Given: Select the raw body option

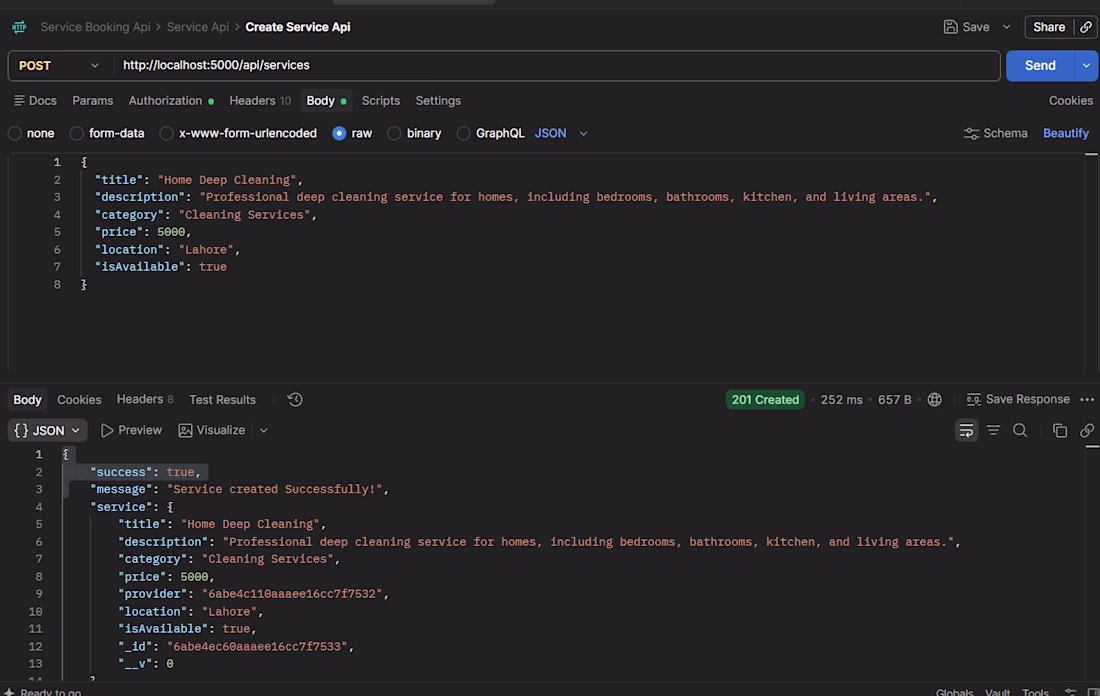Looking at the screenshot, I should point(352,133).
